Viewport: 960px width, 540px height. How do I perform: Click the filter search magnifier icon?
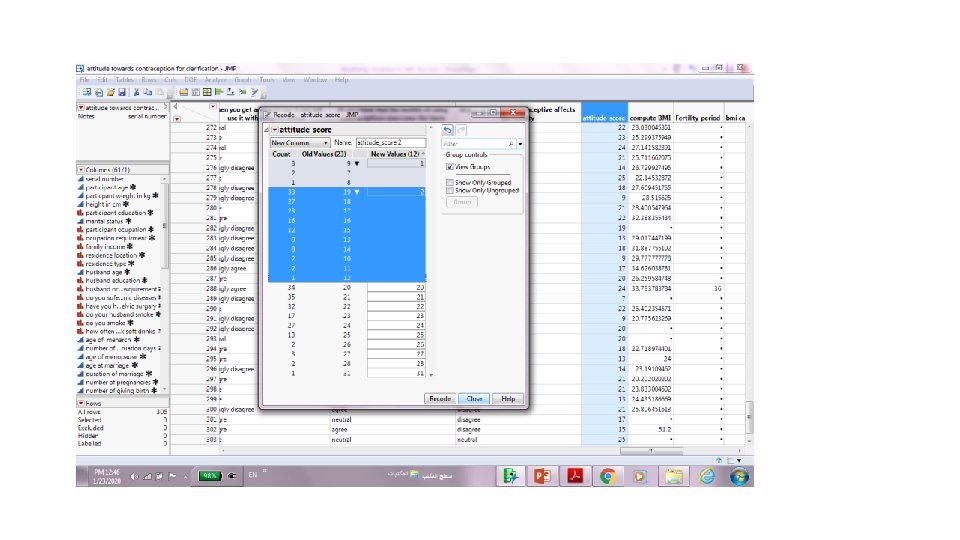(x=511, y=143)
